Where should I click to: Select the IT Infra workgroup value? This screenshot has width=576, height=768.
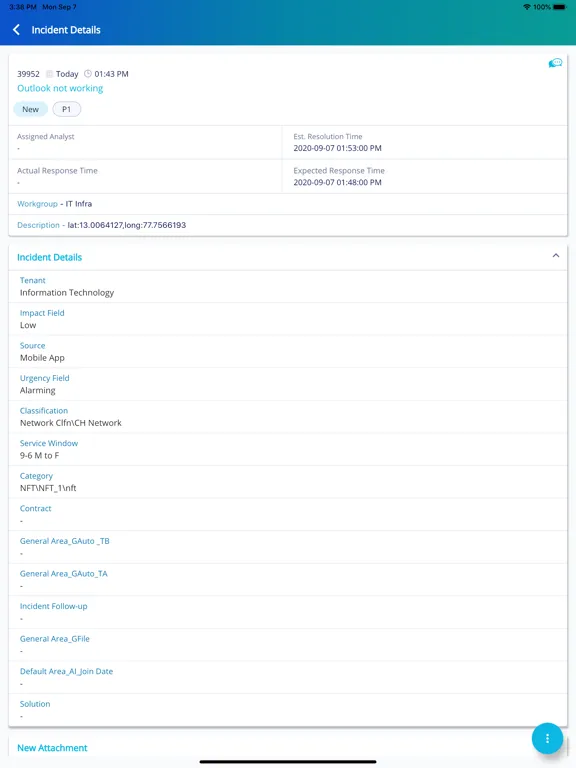(79, 204)
